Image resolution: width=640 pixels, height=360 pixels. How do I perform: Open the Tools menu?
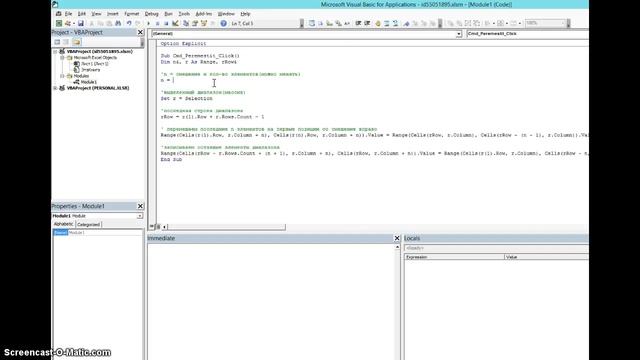[x=184, y=14]
